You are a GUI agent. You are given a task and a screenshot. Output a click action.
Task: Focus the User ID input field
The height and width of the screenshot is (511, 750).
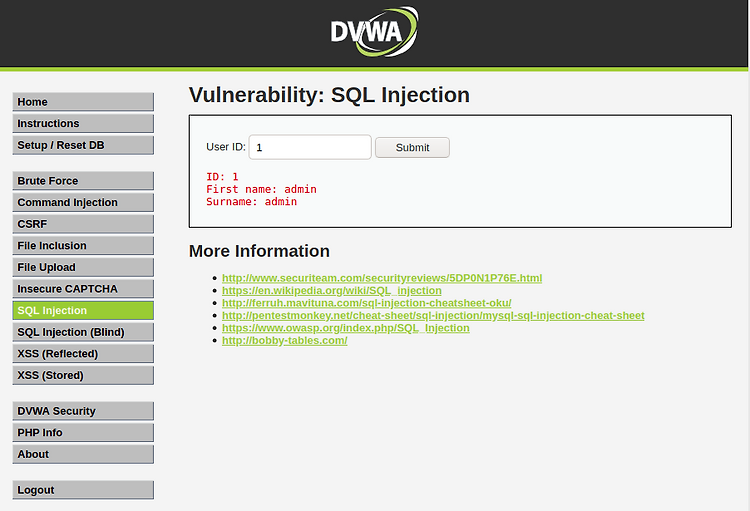(310, 147)
